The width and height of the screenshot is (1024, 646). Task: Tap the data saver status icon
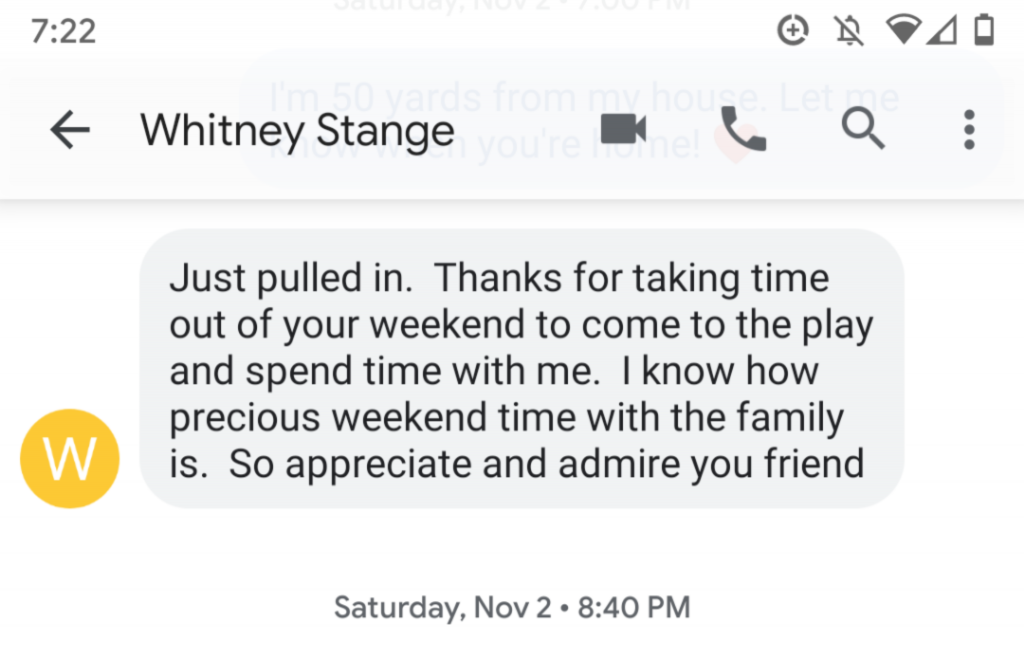tap(793, 30)
